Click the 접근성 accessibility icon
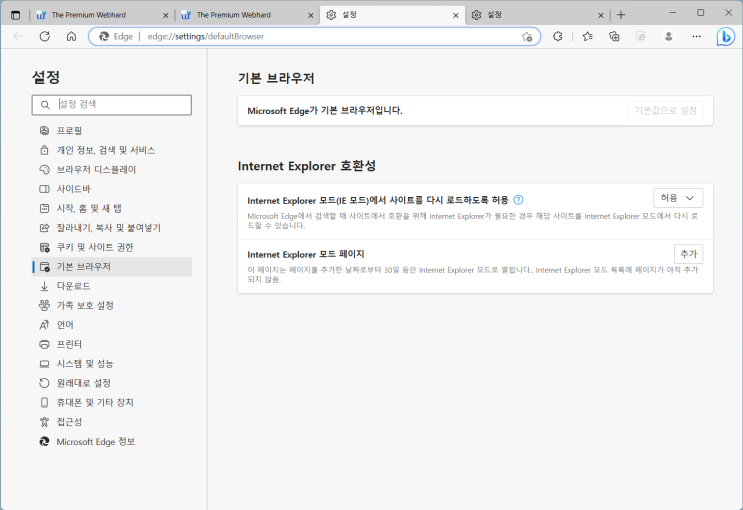This screenshot has height=510, width=743. pyautogui.click(x=45, y=422)
